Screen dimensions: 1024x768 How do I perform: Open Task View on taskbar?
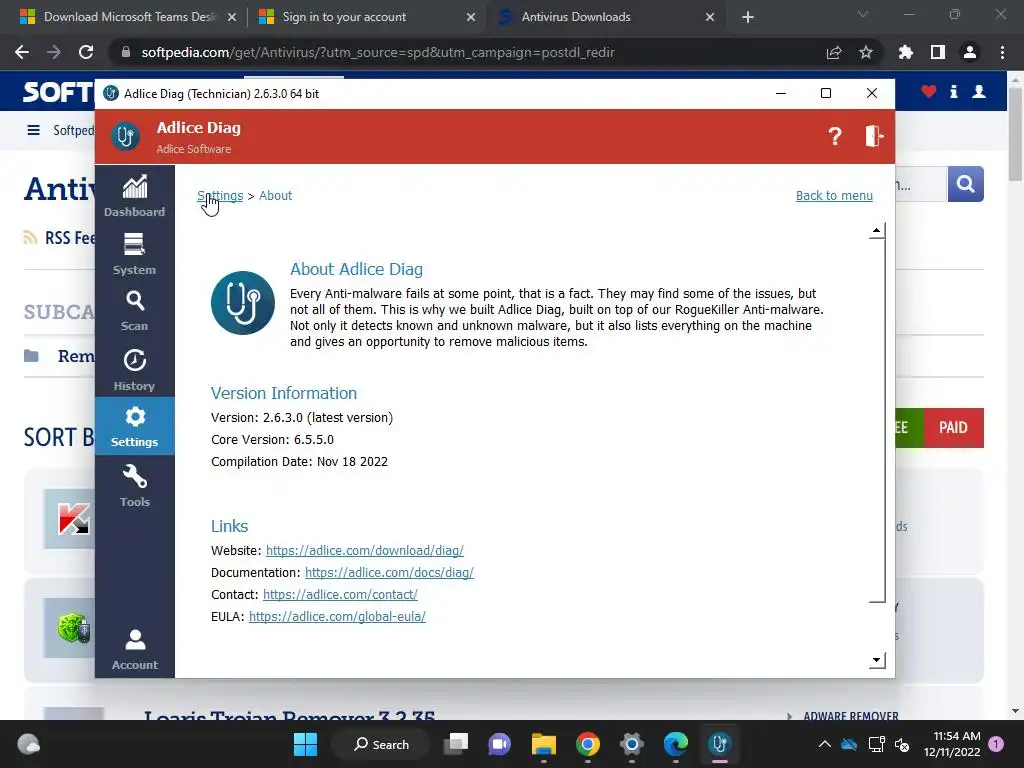click(x=456, y=744)
